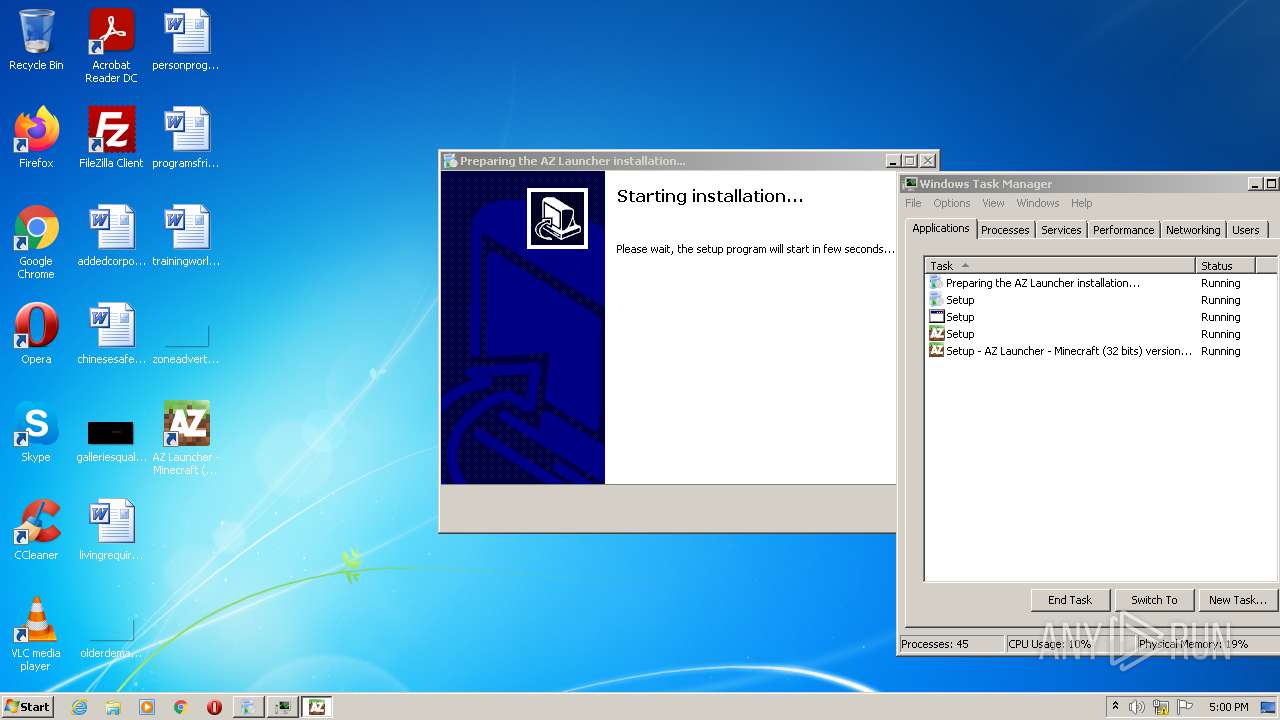Viewport: 1280px width, 720px height.
Task: Close the Preparing AZ Launcher installation window
Action: pyautogui.click(x=928, y=160)
